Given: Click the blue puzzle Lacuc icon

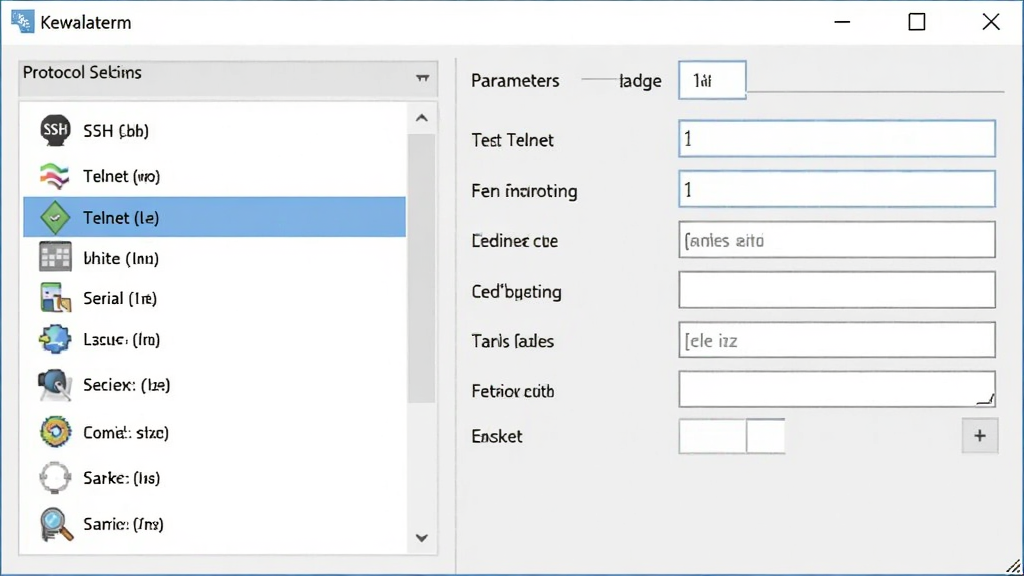Looking at the screenshot, I should coord(55,340).
